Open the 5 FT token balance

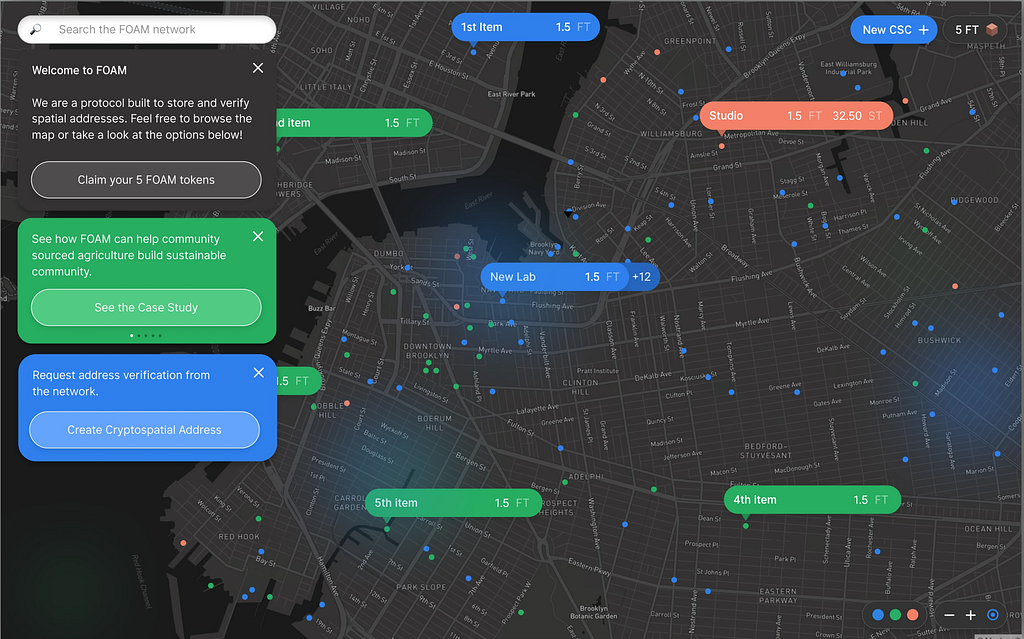pyautogui.click(x=976, y=30)
